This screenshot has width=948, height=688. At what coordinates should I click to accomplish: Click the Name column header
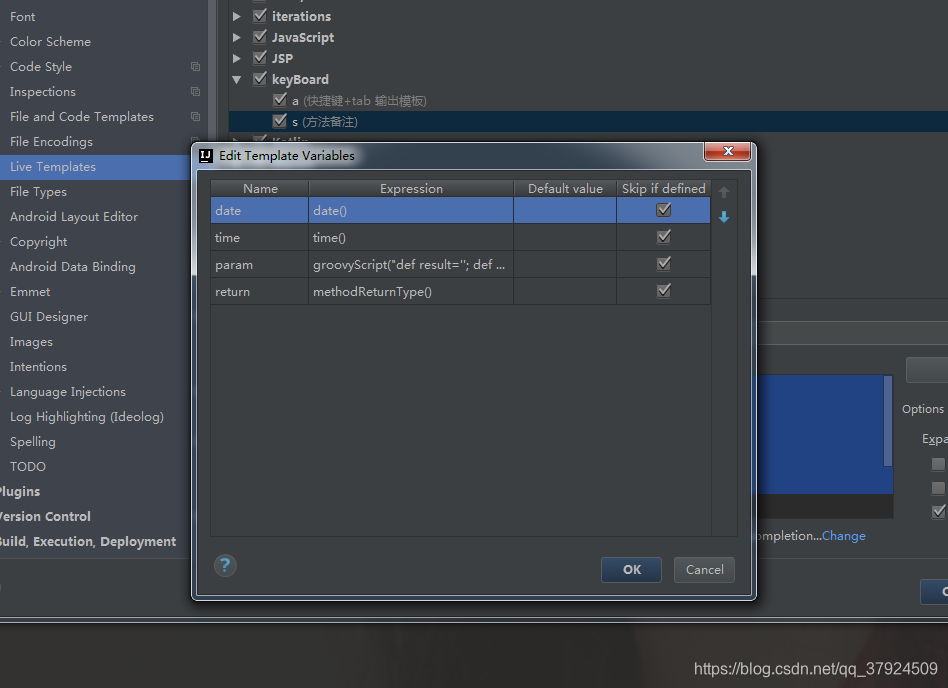tap(260, 189)
